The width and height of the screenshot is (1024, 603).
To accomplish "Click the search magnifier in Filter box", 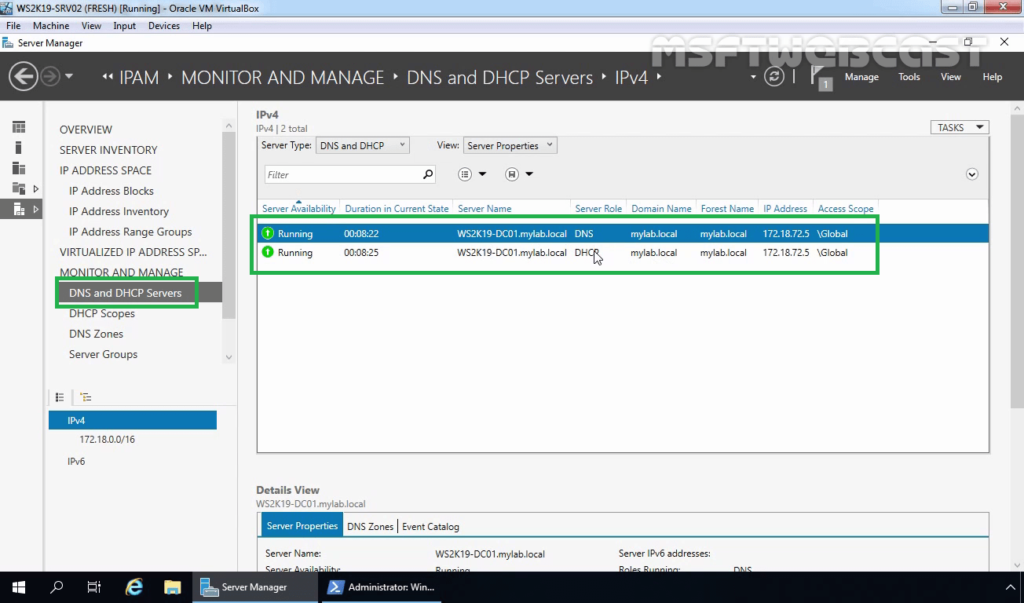I will tap(428, 174).
